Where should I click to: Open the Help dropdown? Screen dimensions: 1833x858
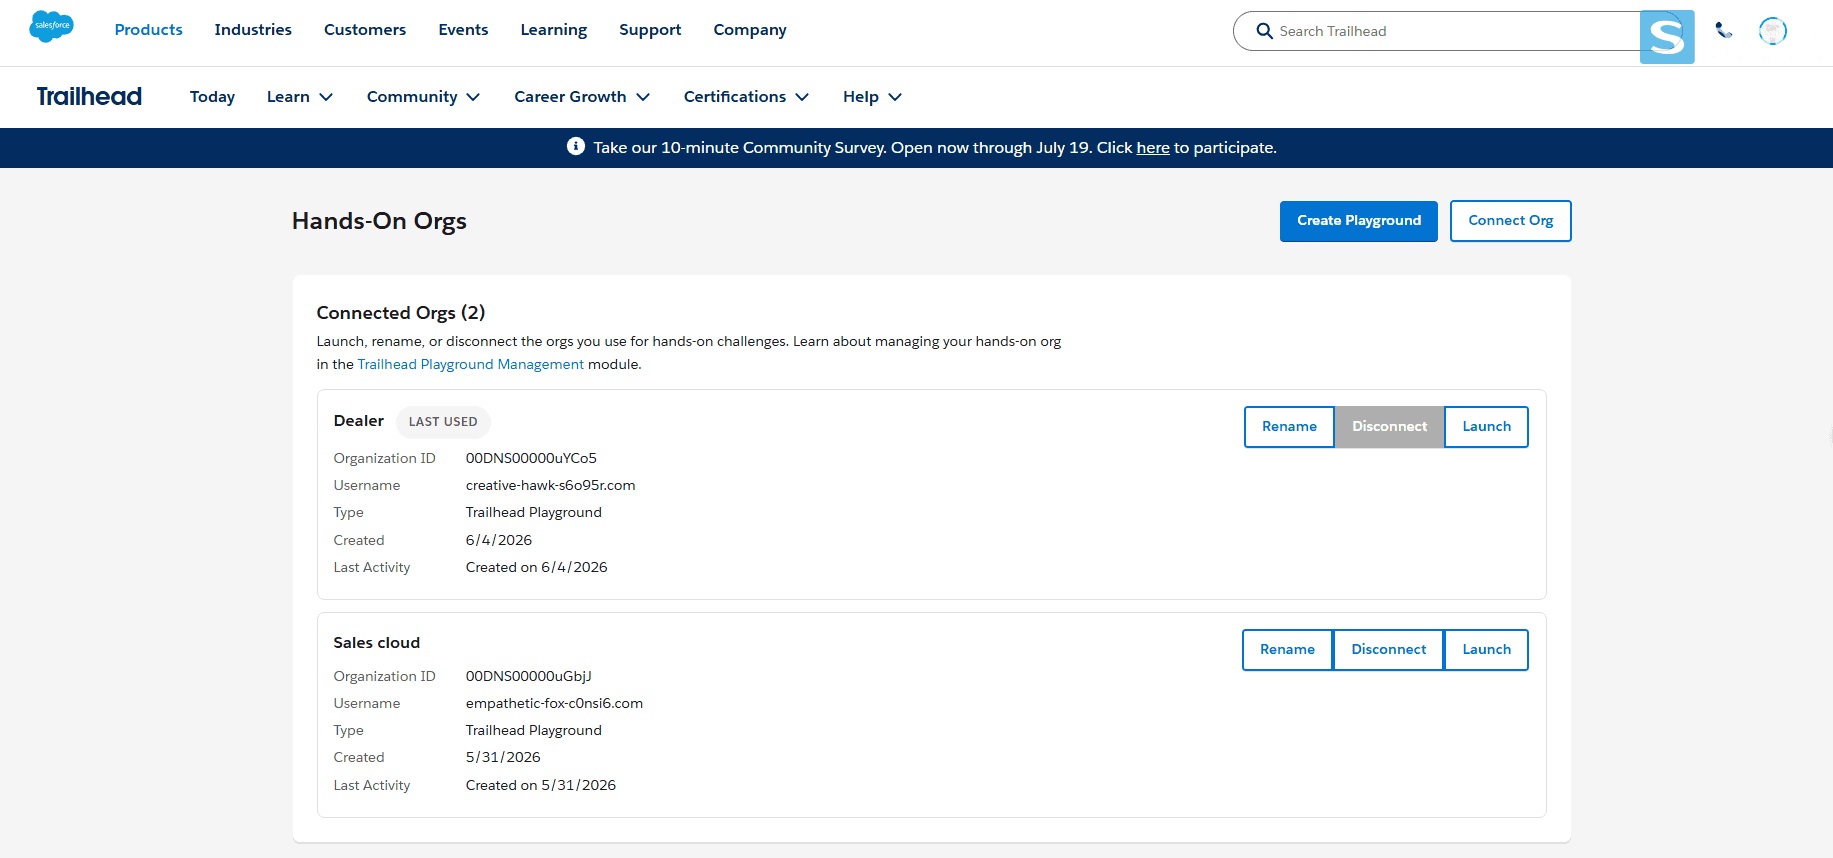pos(872,97)
